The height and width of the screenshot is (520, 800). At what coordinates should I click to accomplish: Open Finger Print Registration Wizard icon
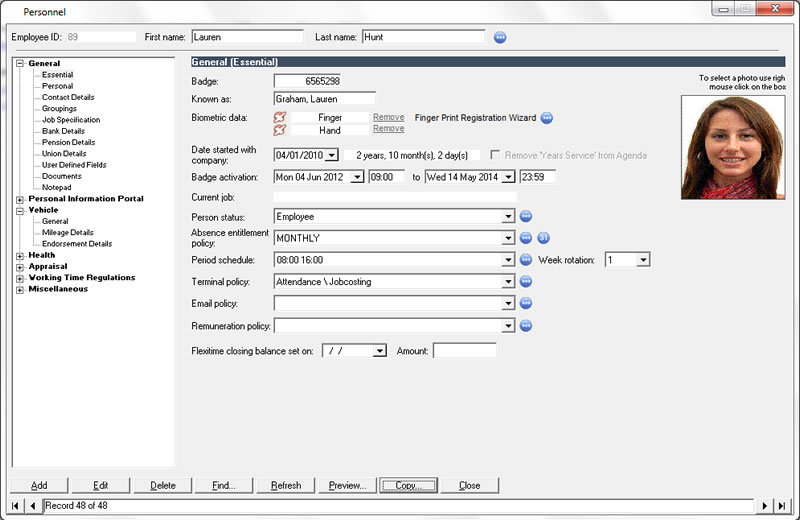click(547, 117)
